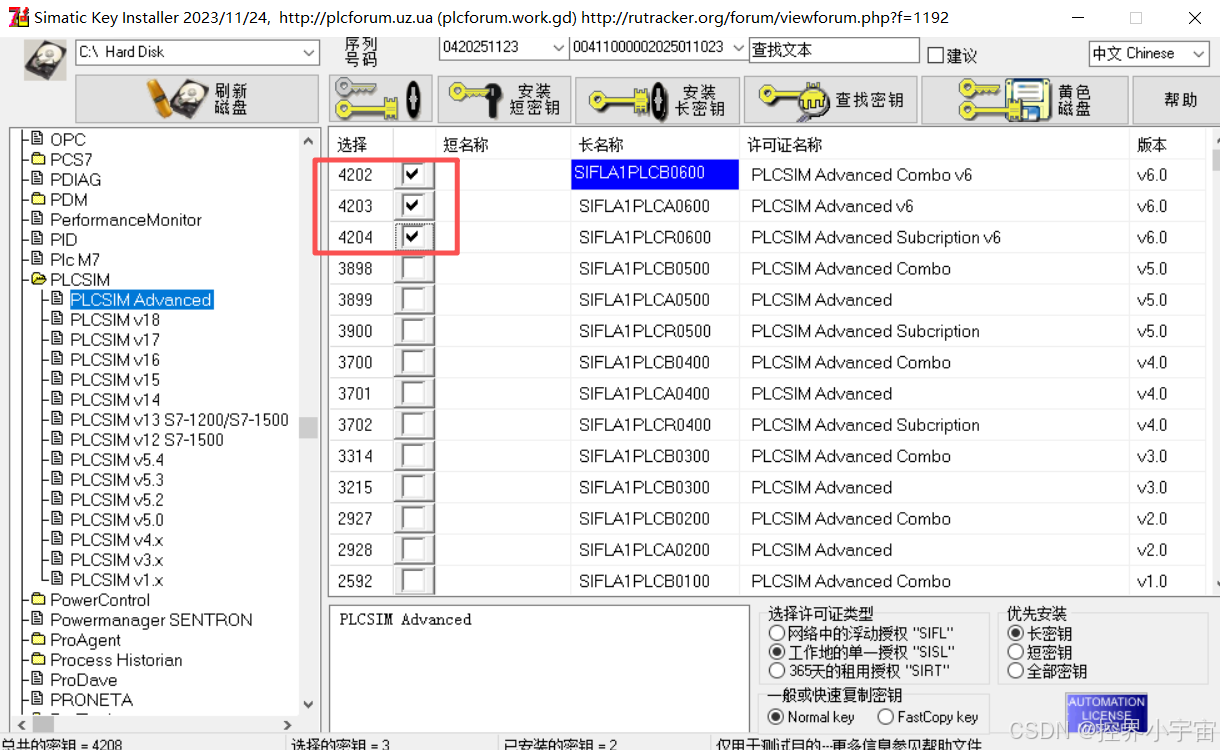Check the checkbox for key 3314

(x=412, y=456)
